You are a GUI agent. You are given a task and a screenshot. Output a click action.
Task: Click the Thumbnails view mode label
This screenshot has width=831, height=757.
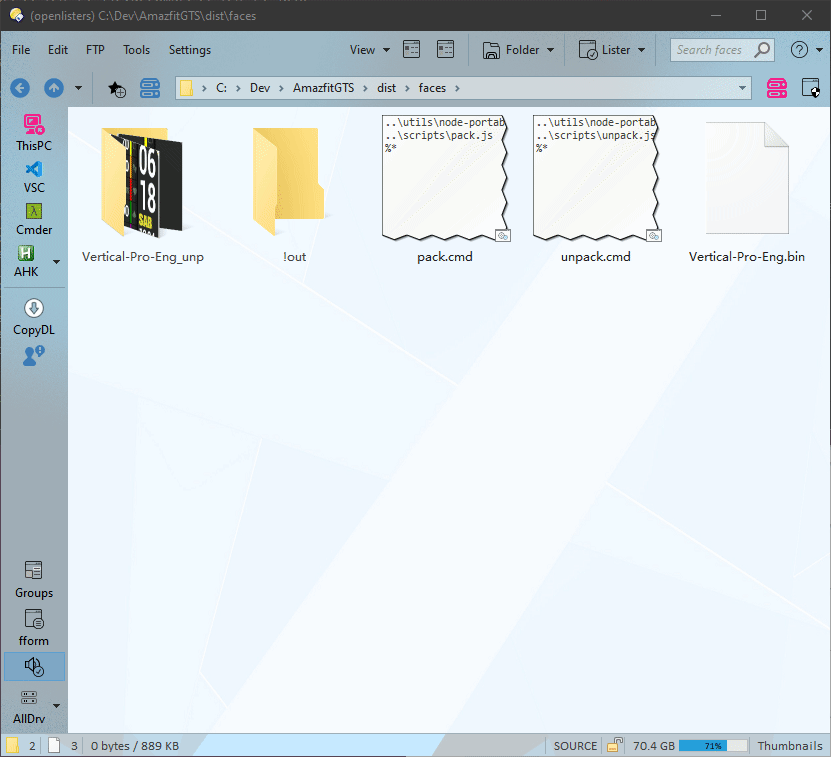coord(790,746)
